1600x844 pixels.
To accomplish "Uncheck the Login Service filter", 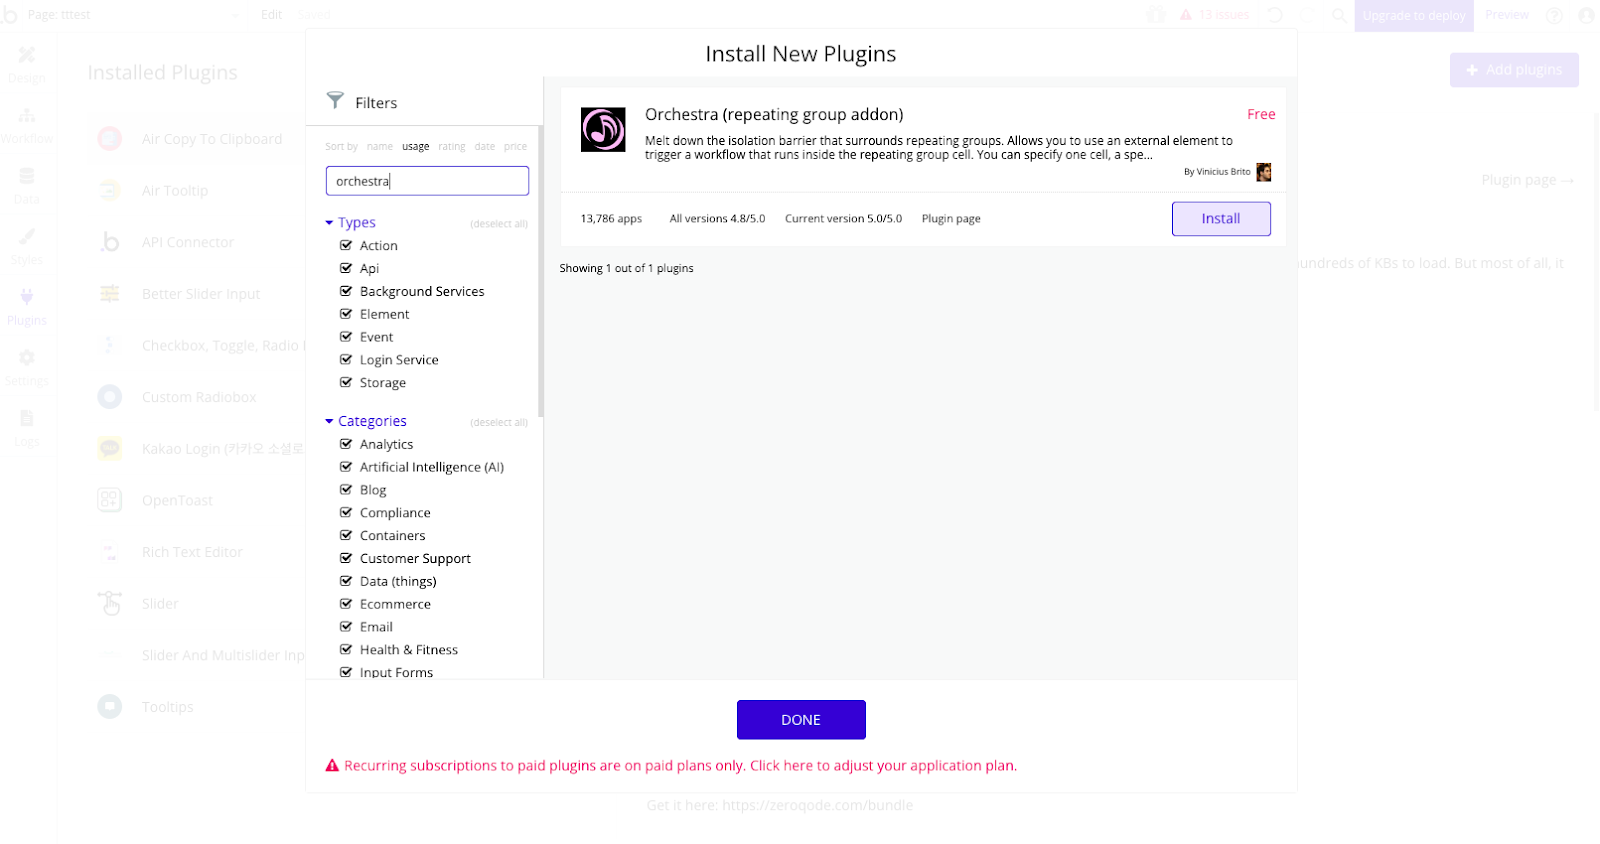I will coord(346,360).
